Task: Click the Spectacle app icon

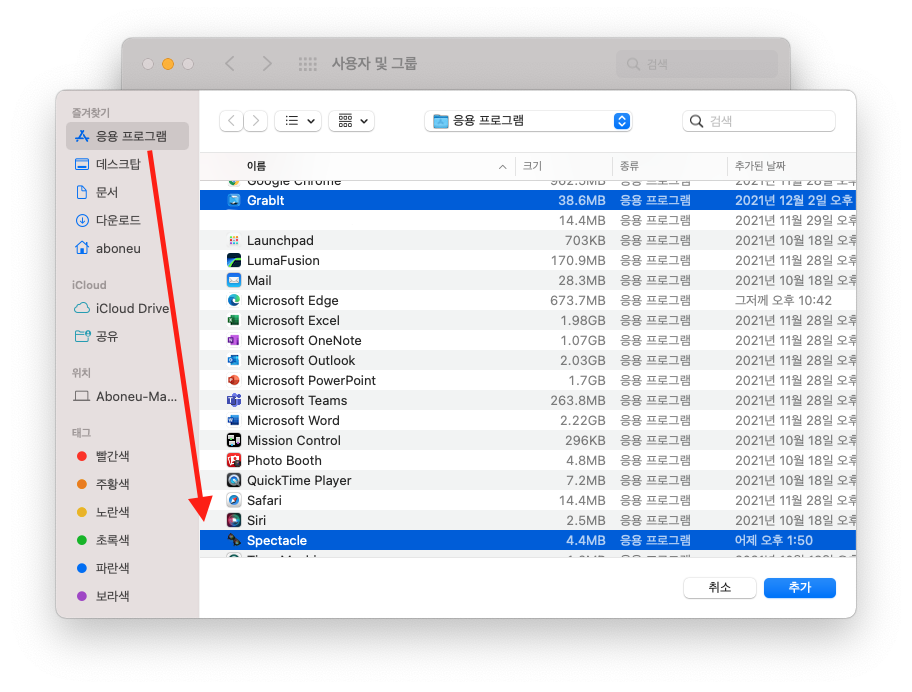Action: [234, 540]
